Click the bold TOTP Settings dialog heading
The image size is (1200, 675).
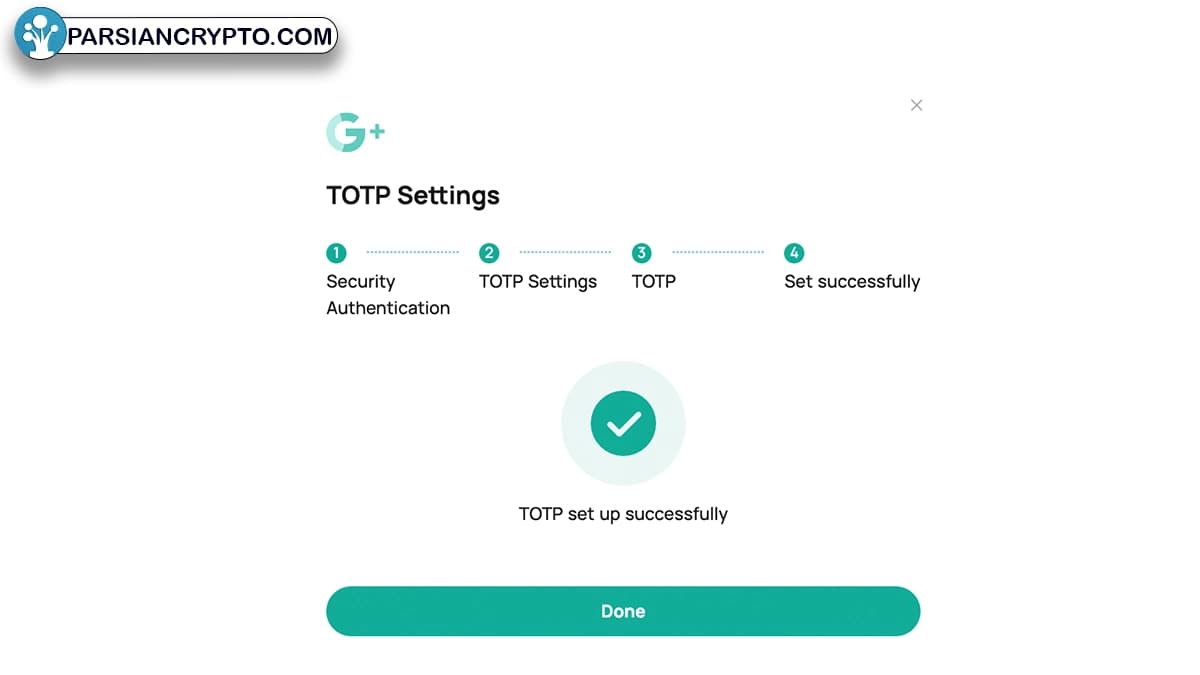(412, 195)
